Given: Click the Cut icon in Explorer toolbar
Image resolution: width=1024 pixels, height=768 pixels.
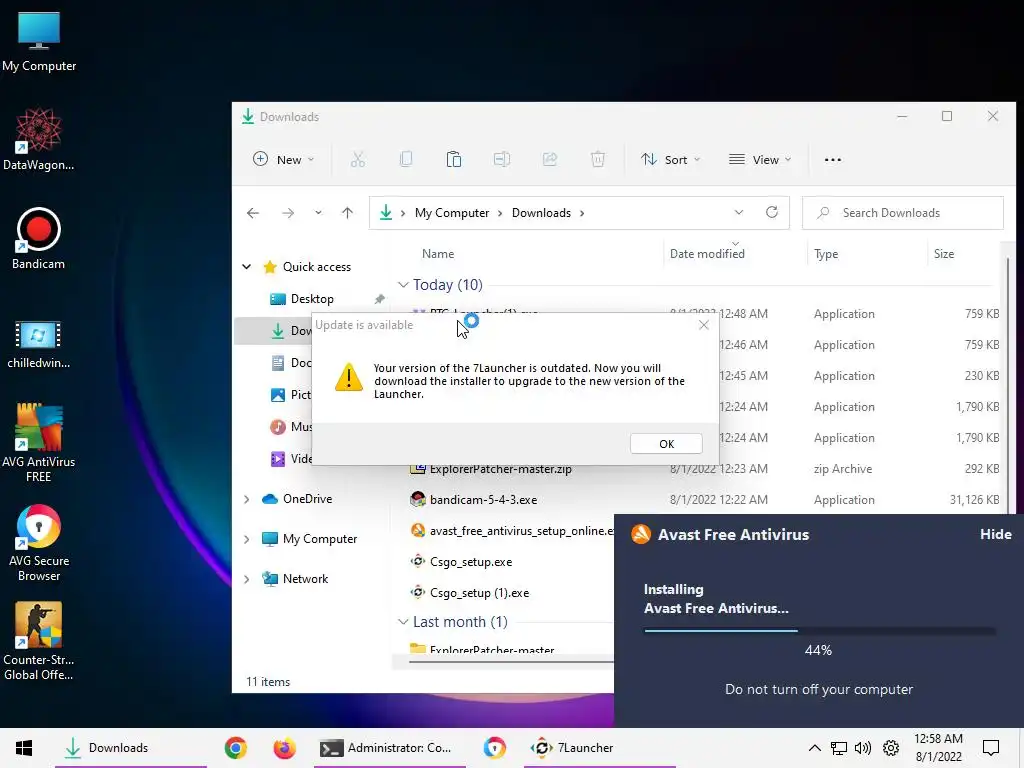Looking at the screenshot, I should [358, 159].
